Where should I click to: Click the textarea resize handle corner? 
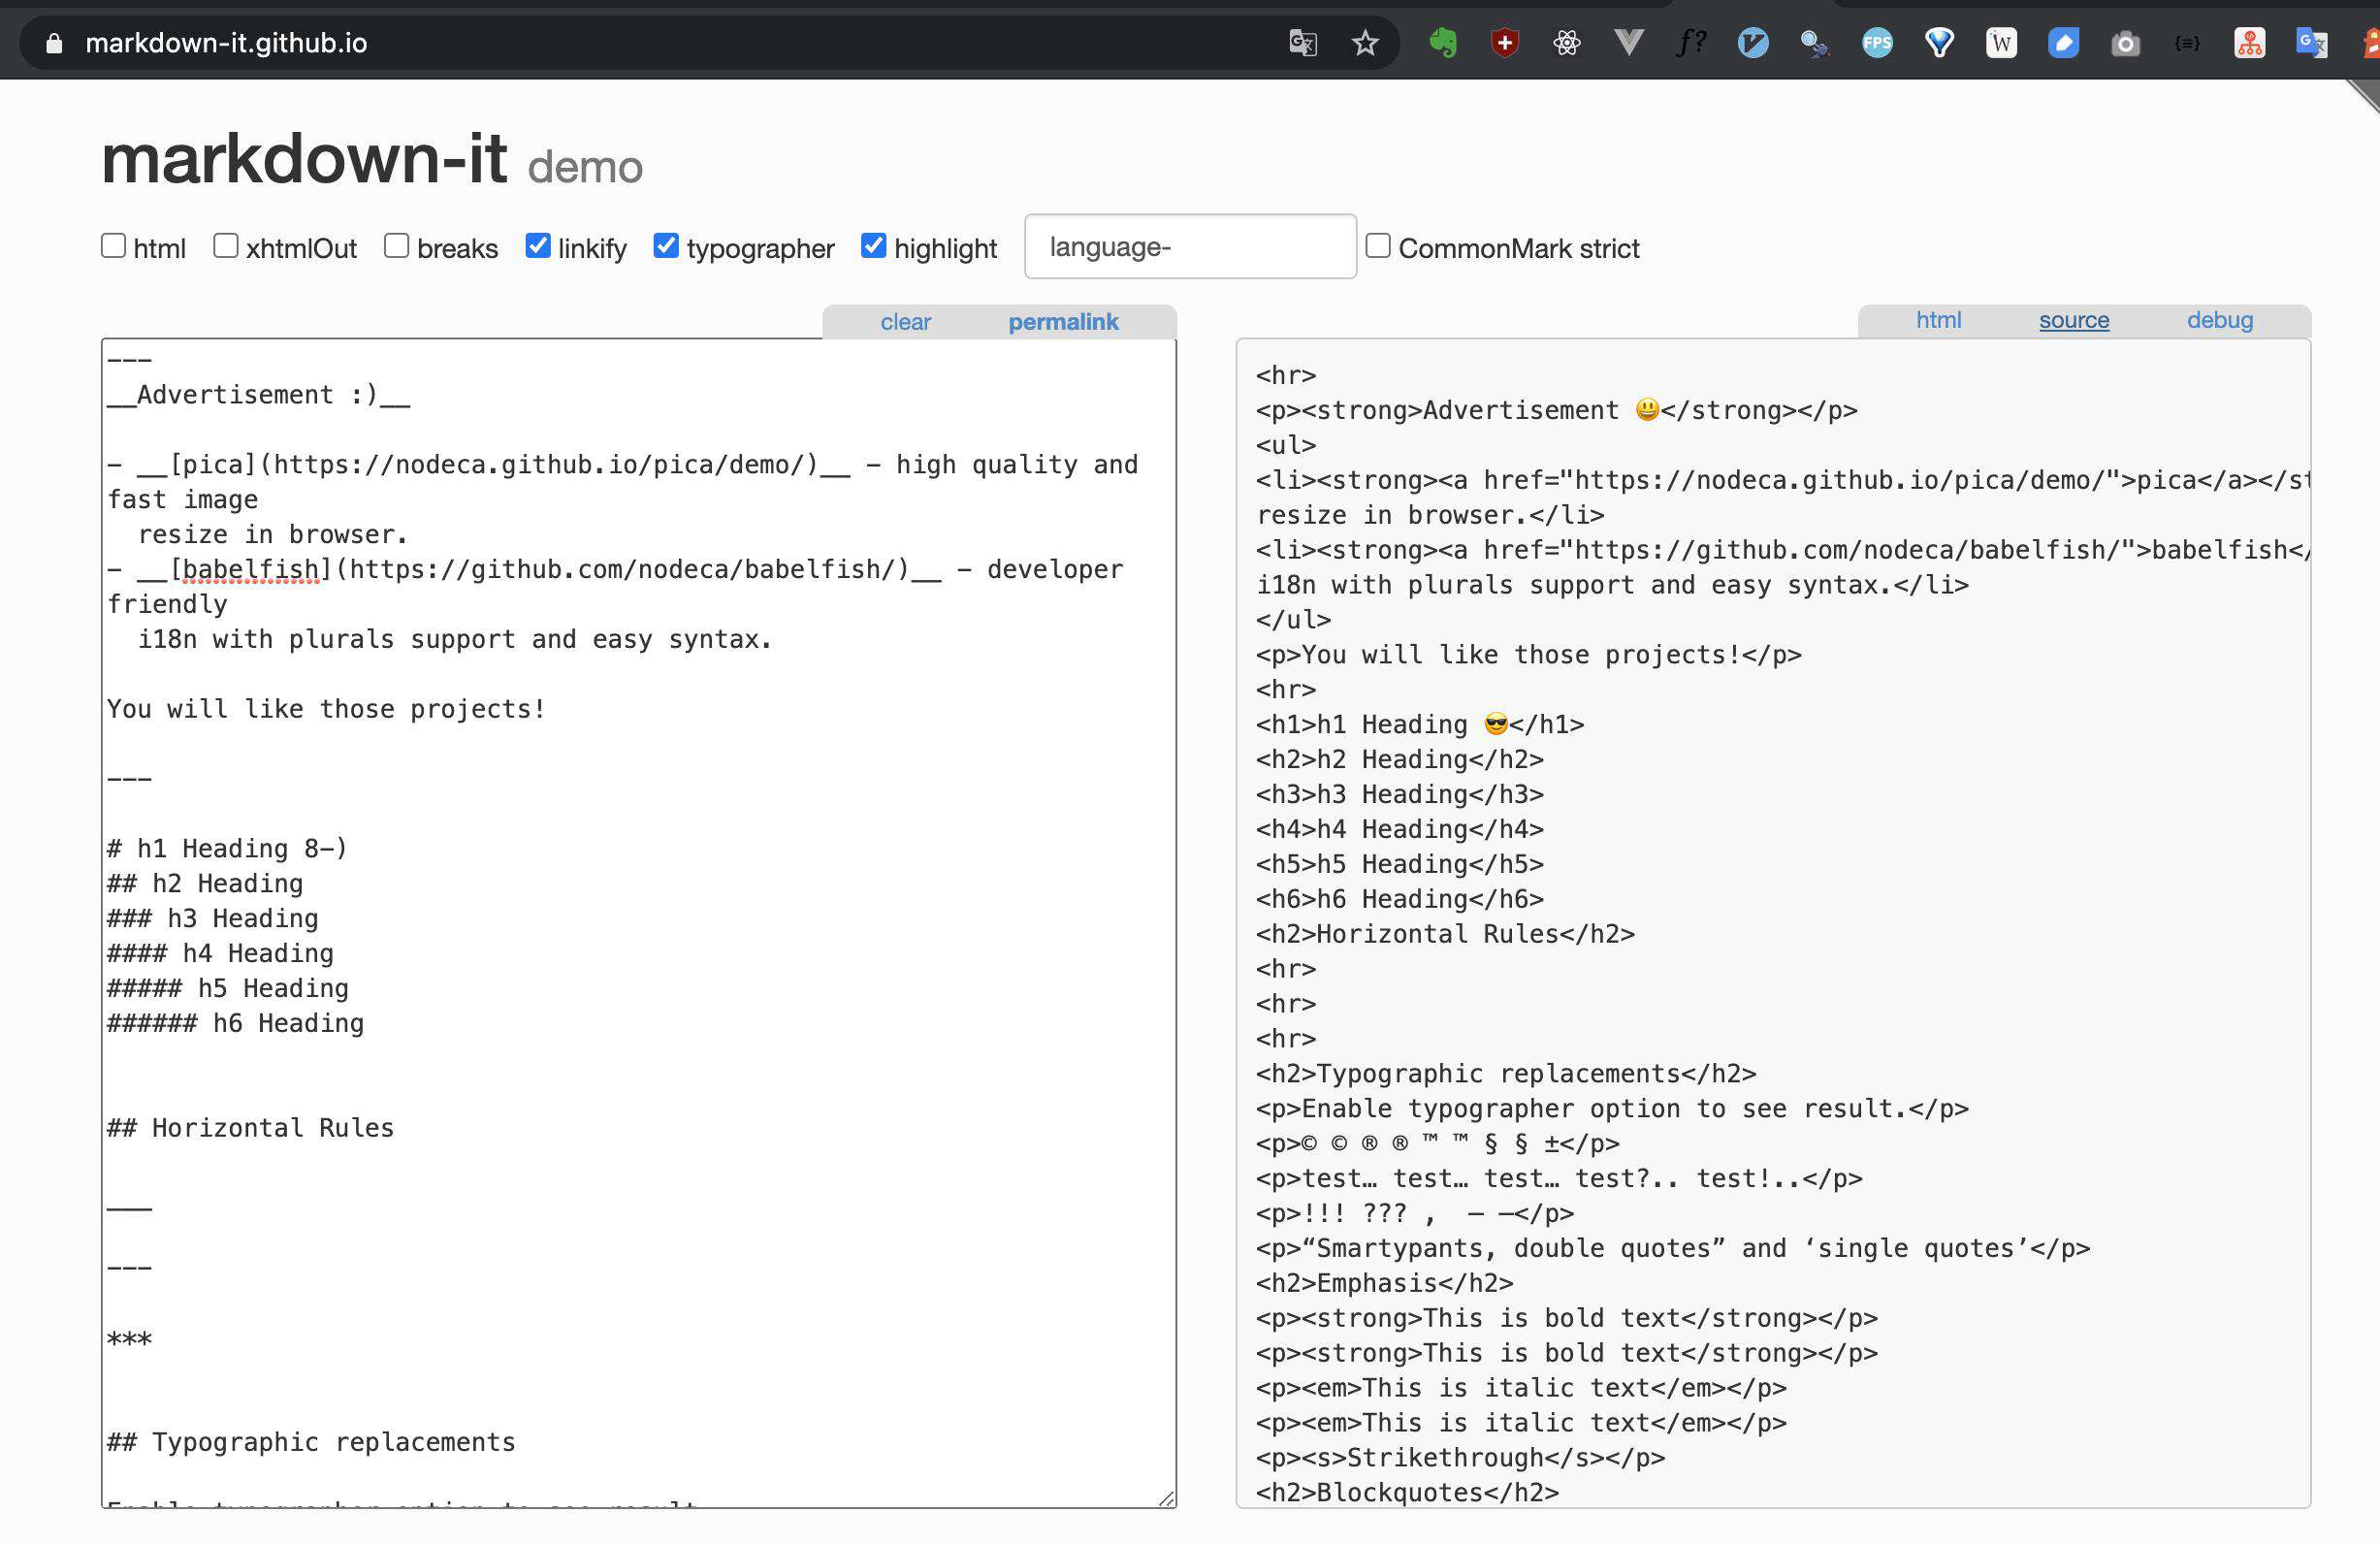[x=1166, y=1498]
